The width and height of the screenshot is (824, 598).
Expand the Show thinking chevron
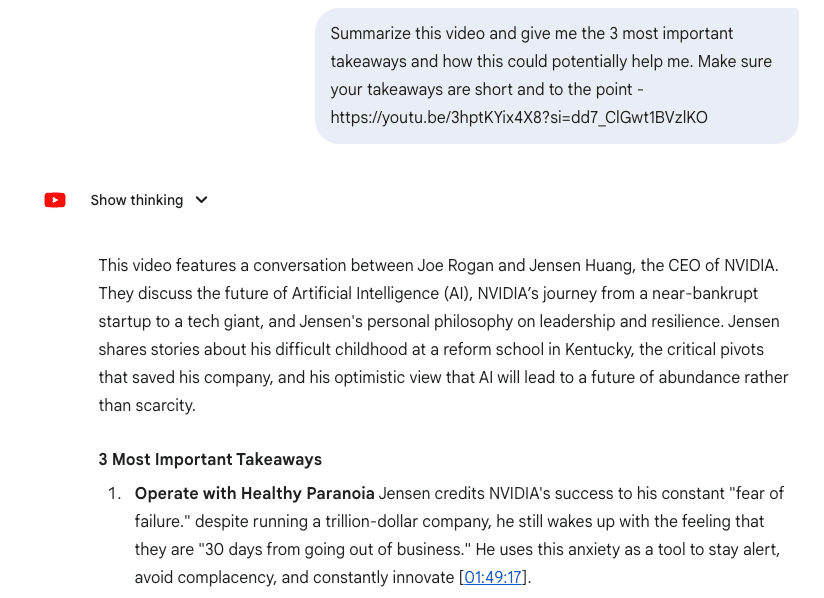click(201, 200)
